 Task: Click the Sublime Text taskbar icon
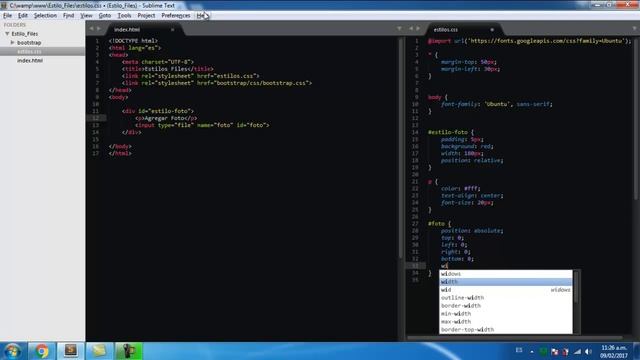click(71, 351)
